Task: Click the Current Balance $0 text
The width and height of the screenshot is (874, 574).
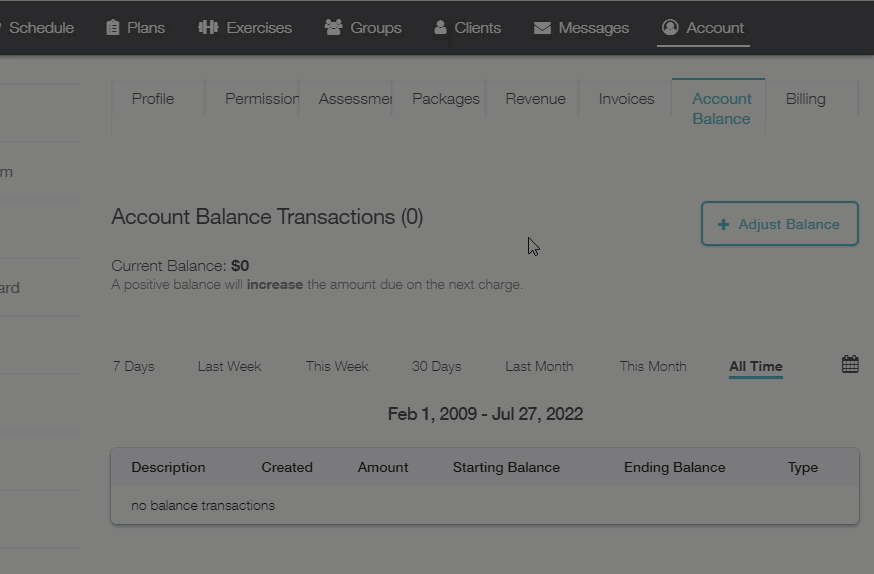Action: 180,265
